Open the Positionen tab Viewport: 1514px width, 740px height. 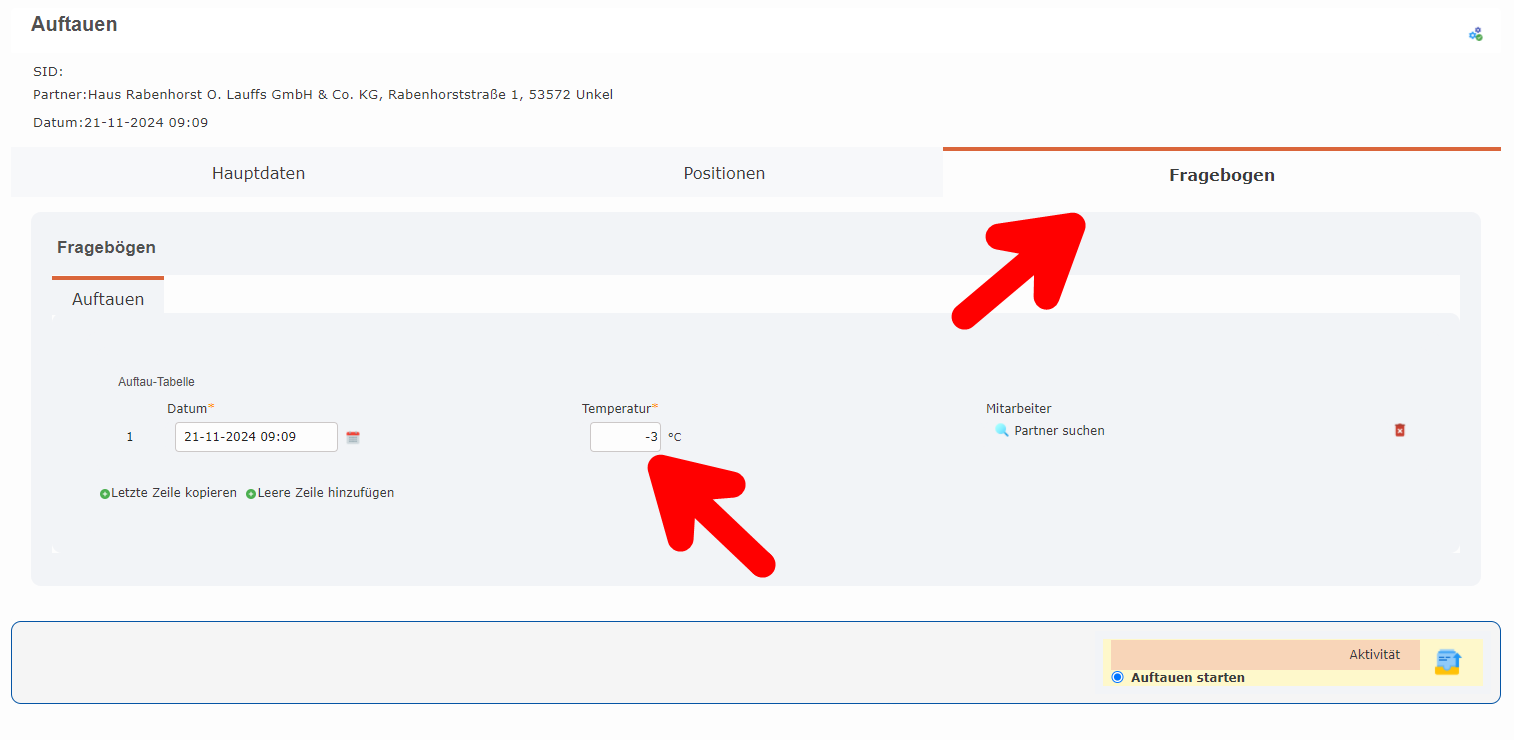tap(724, 173)
